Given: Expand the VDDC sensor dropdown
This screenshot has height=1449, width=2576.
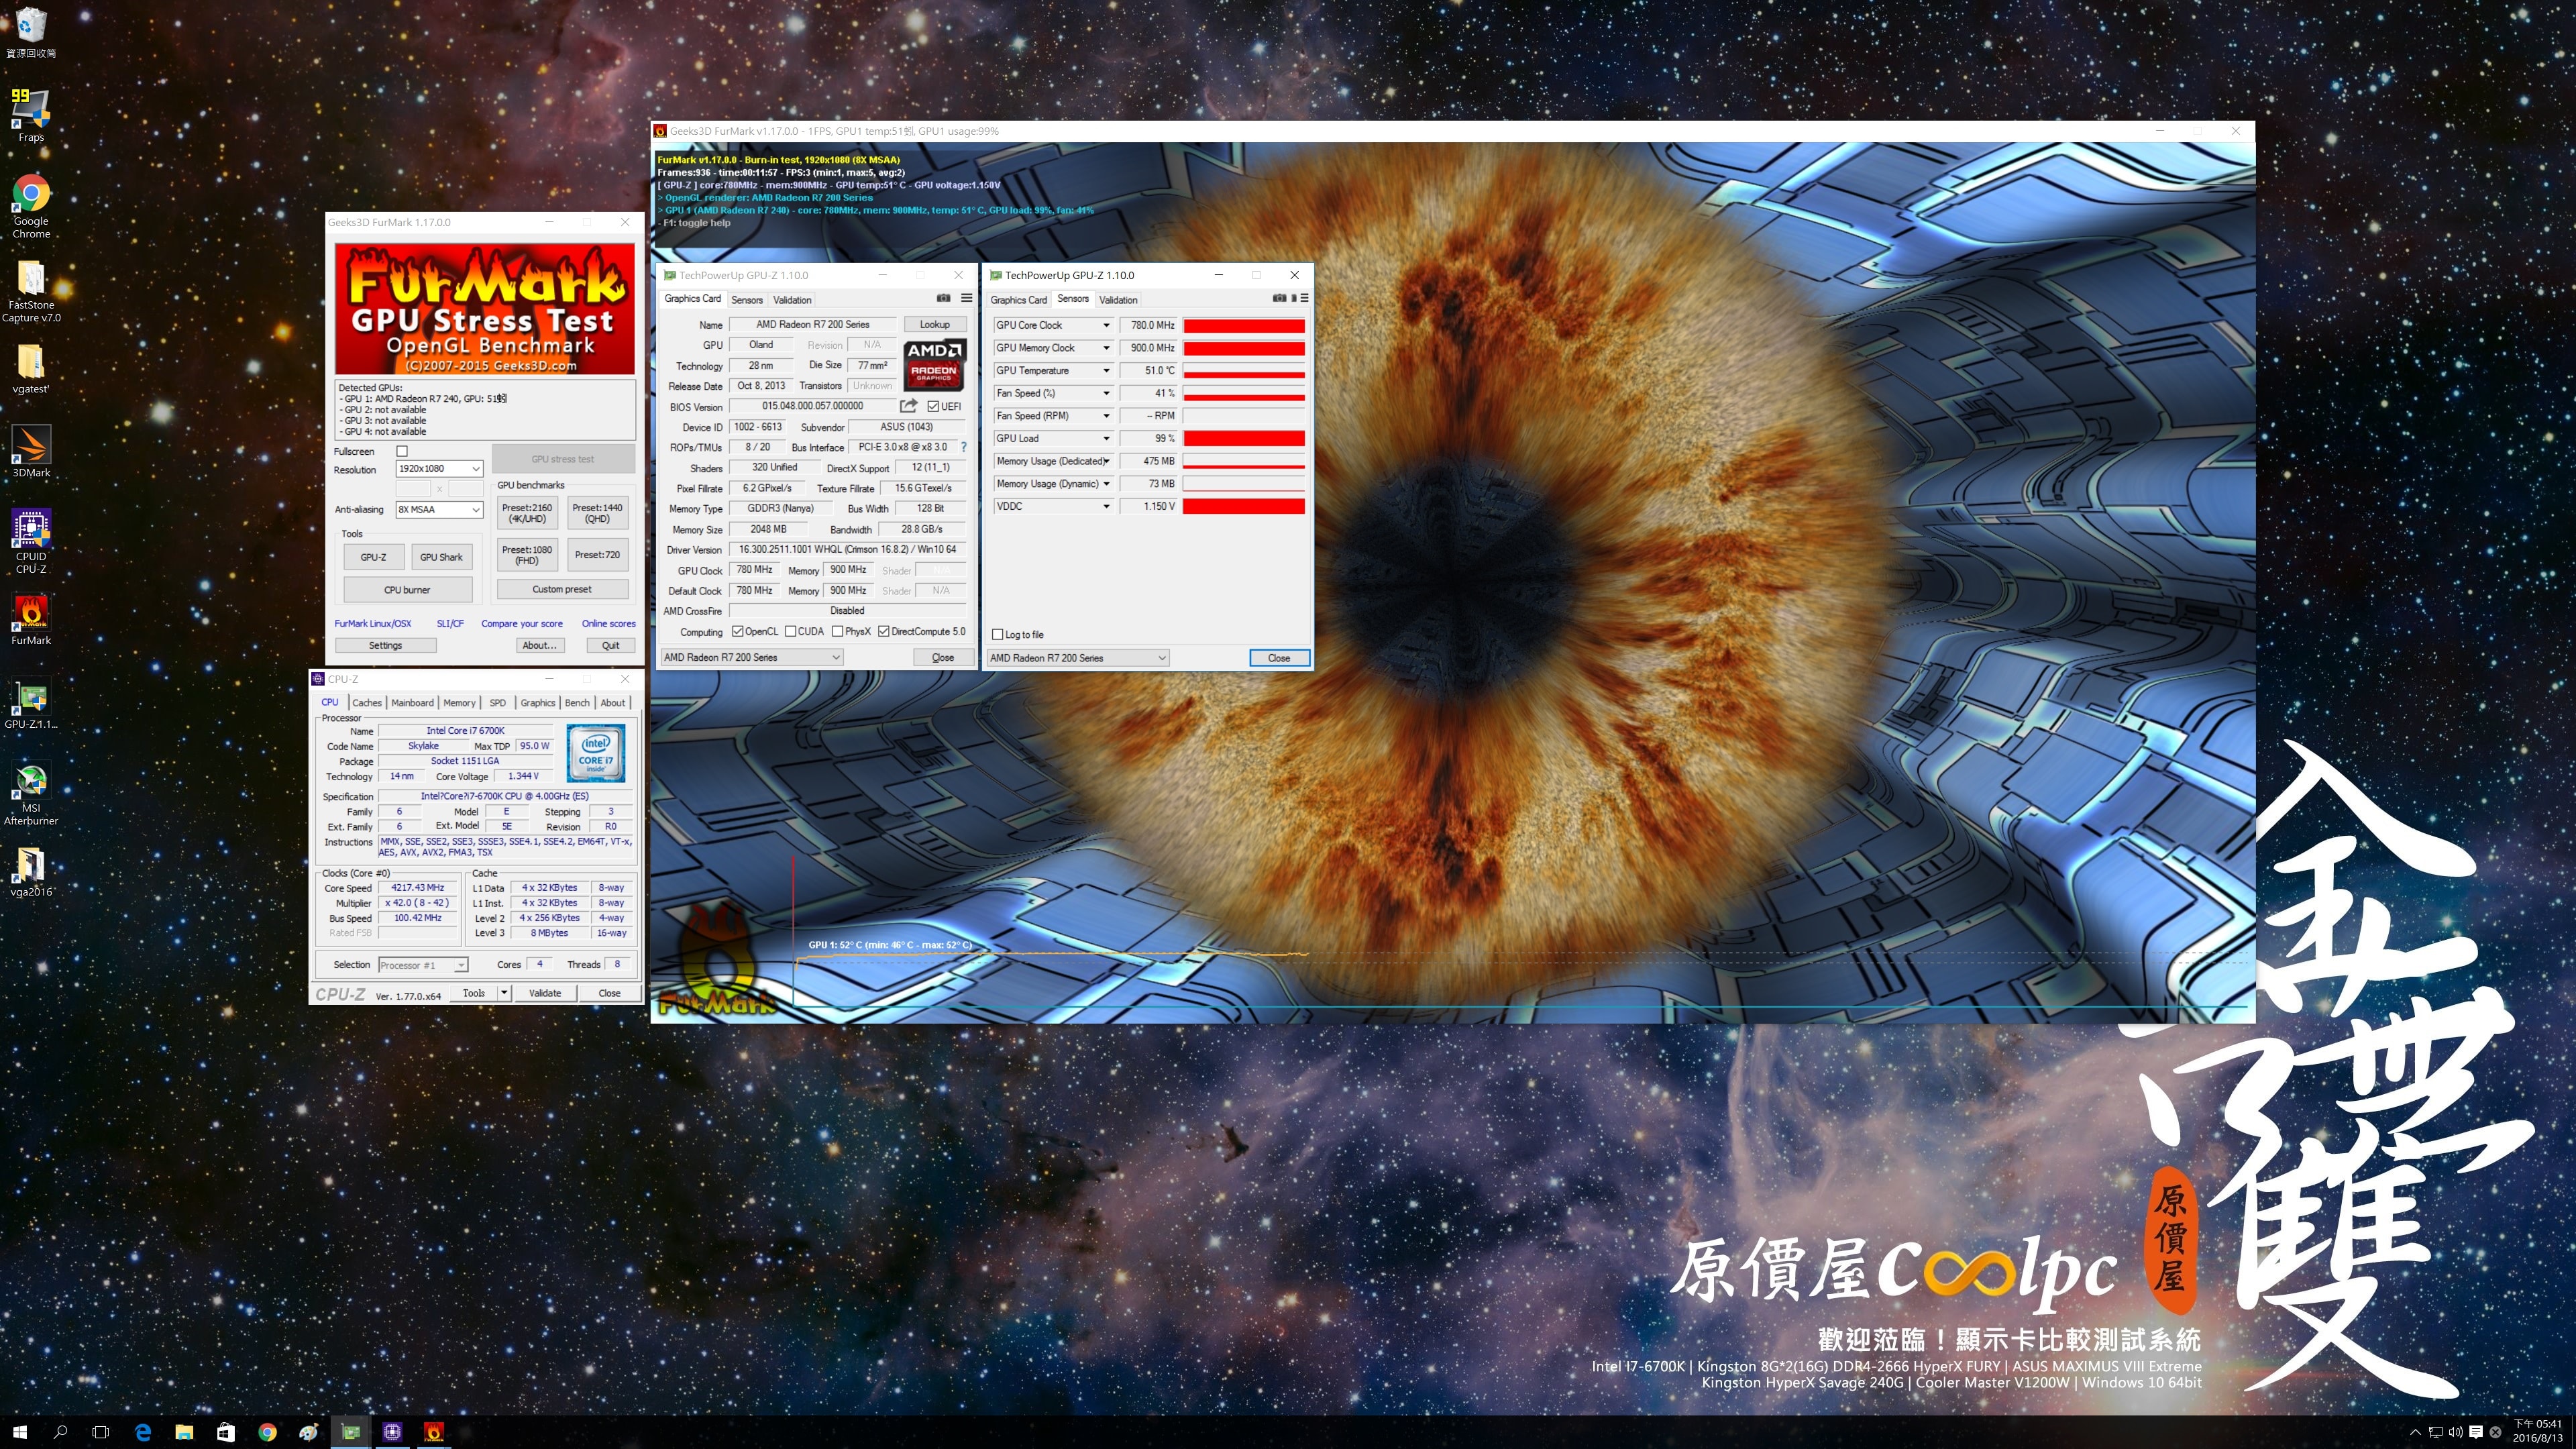Looking at the screenshot, I should click(1106, 506).
